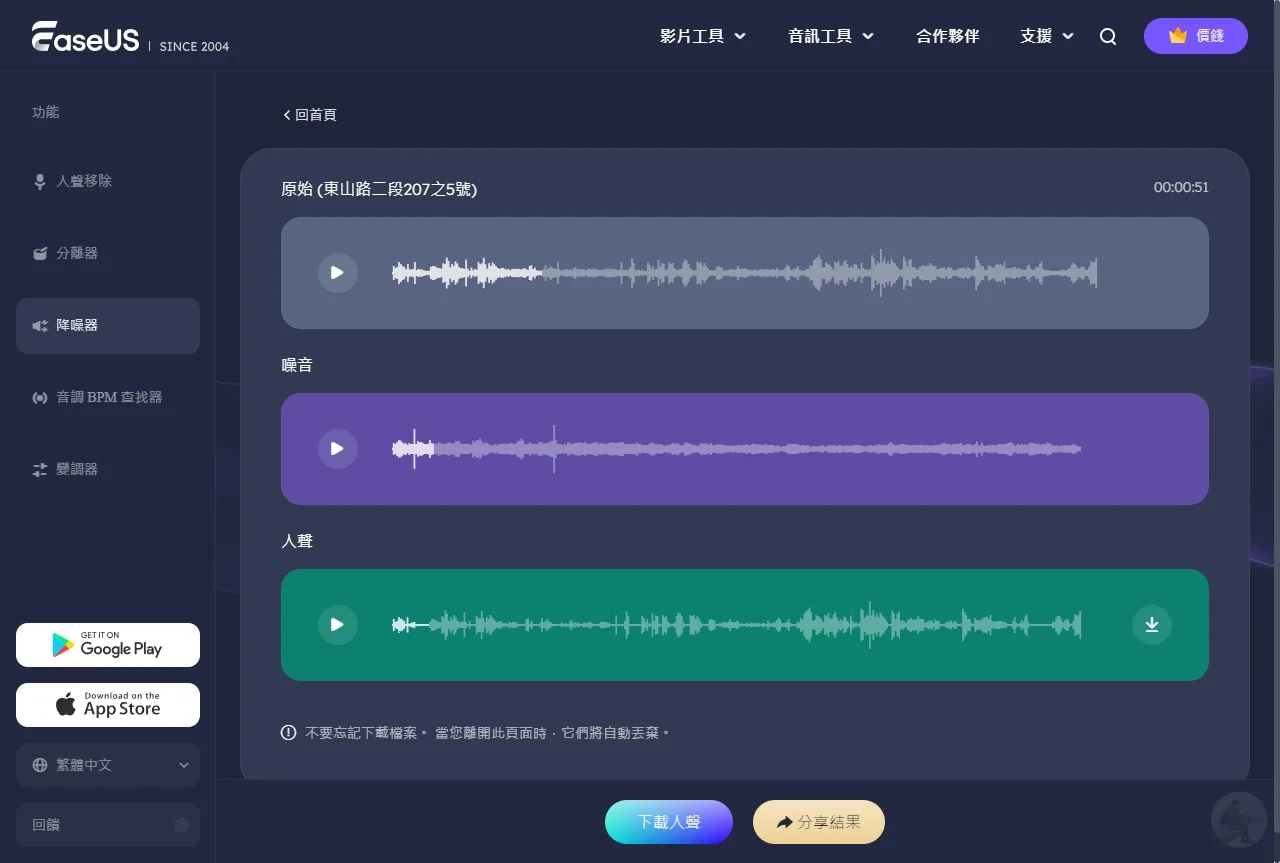Click the 噪音 section label
The width and height of the screenshot is (1280, 863).
(297, 365)
